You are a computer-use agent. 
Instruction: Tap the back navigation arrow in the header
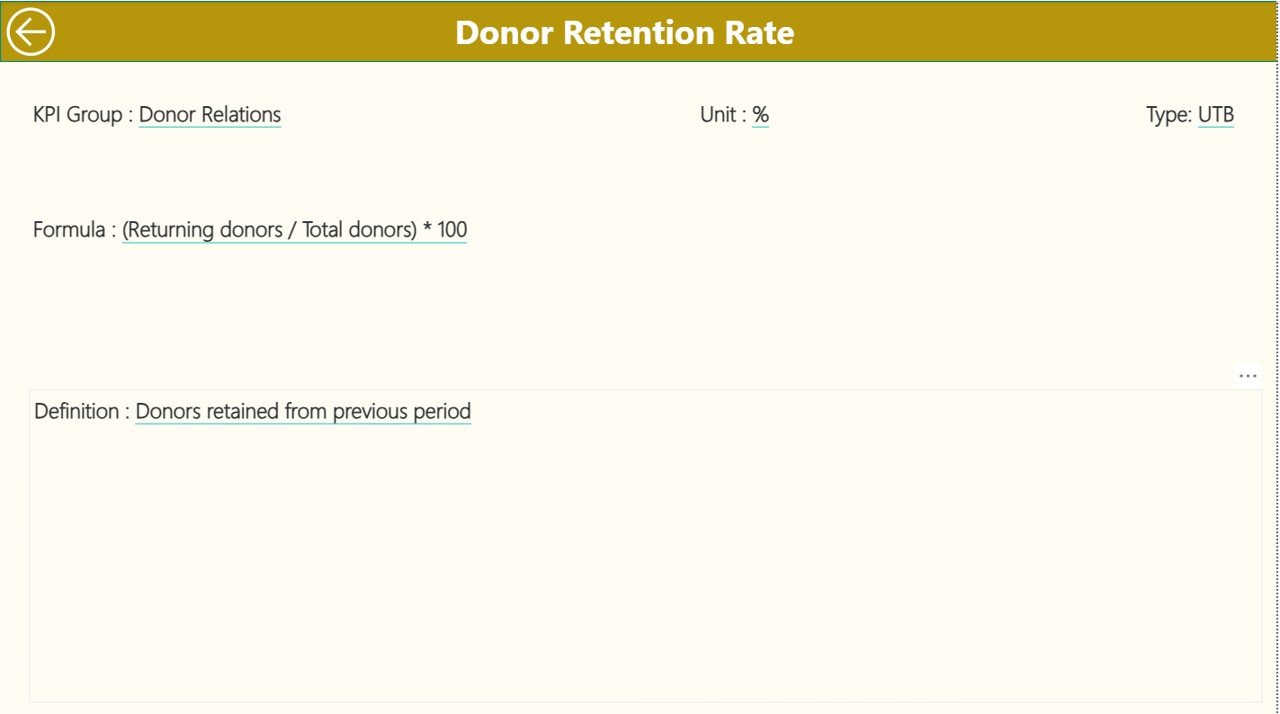click(x=31, y=31)
